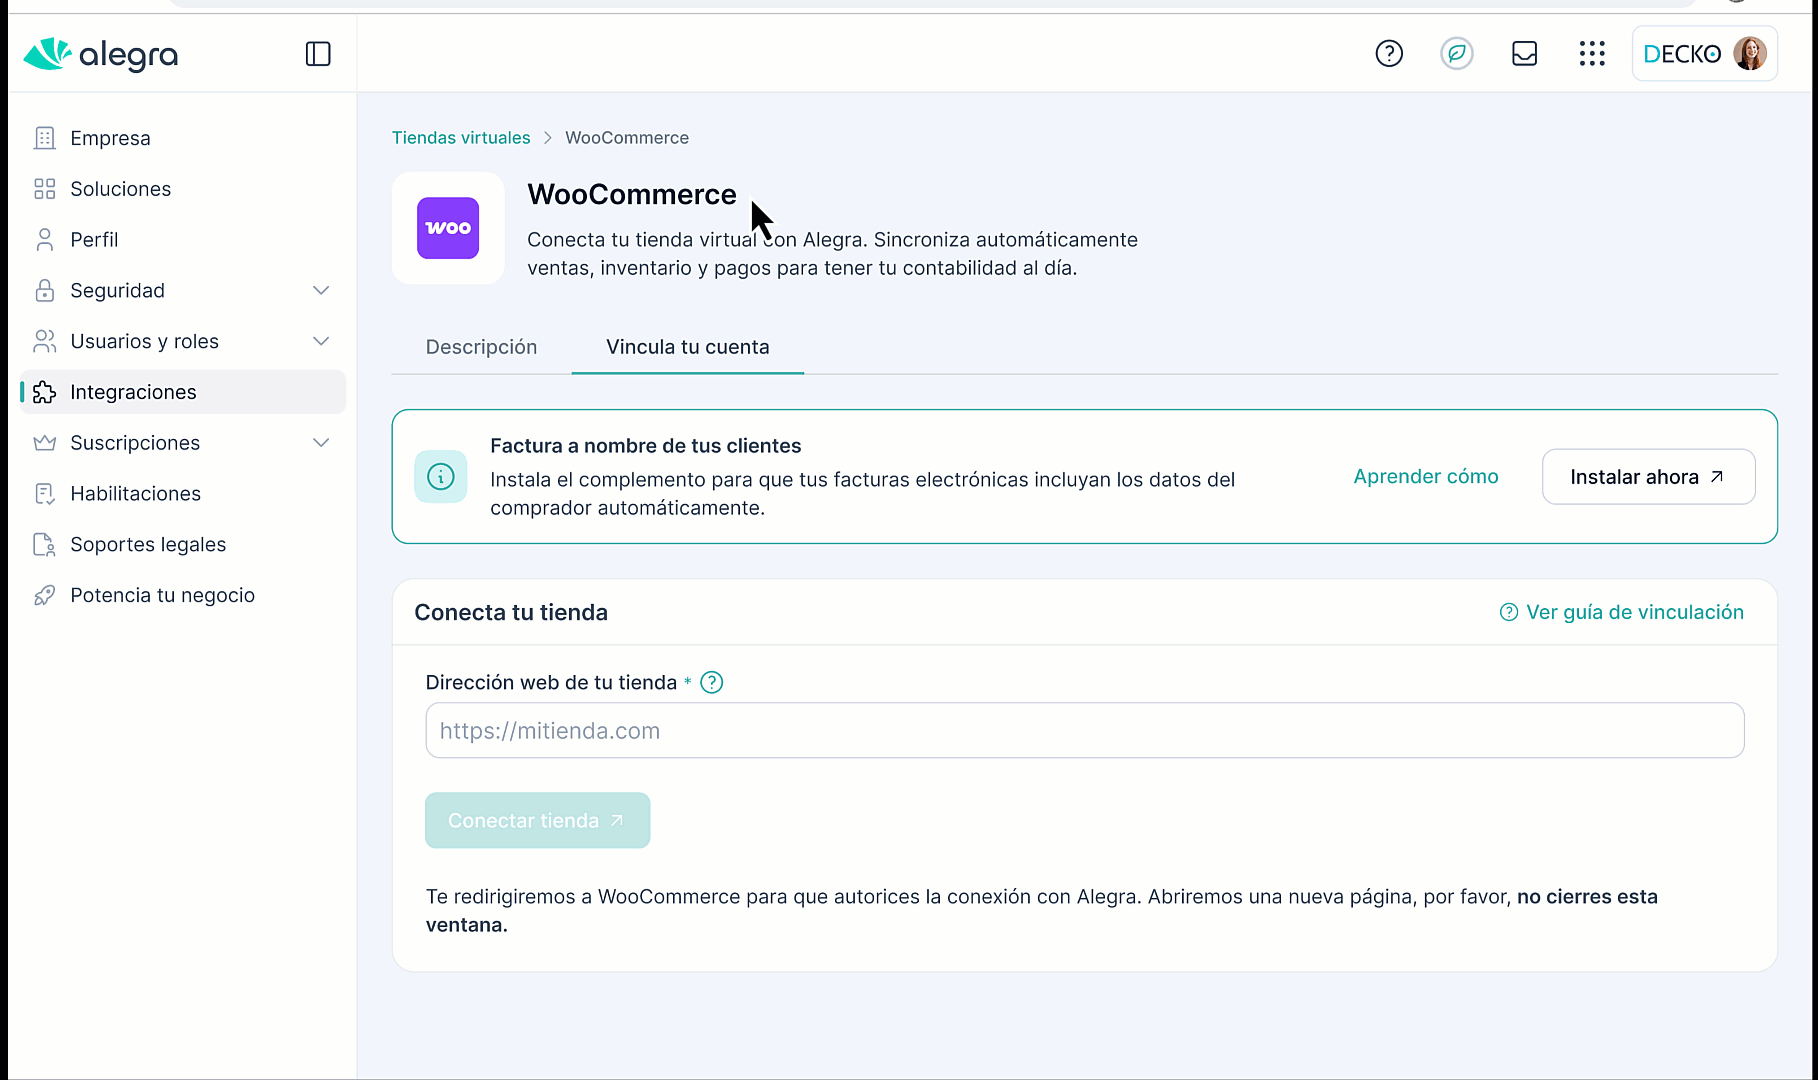Screen dimensions: 1818x1080
Task: Click the Alegra logo
Action: 100,54
